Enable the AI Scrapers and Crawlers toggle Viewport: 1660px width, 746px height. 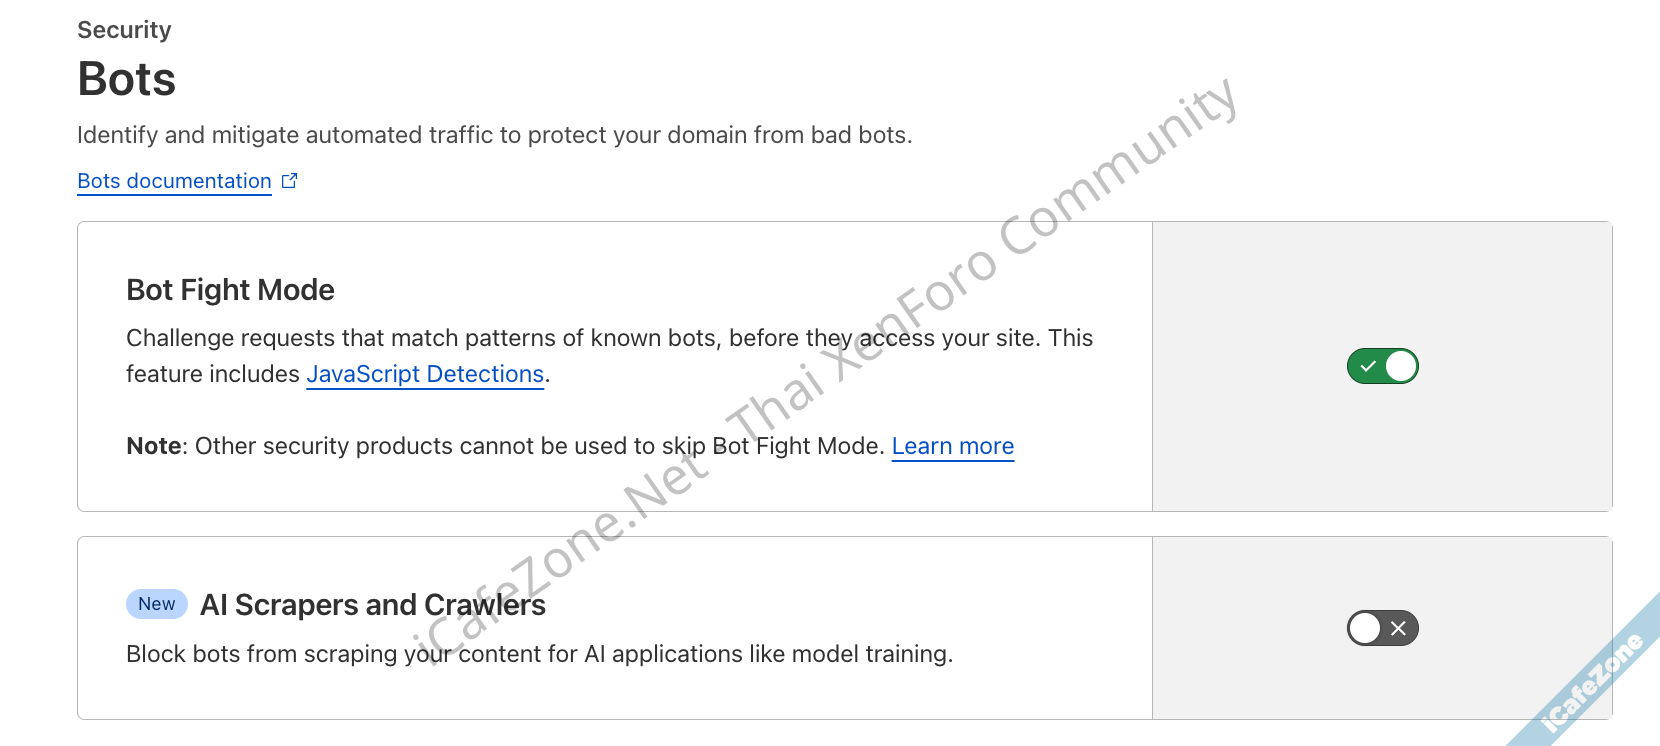(x=1382, y=628)
